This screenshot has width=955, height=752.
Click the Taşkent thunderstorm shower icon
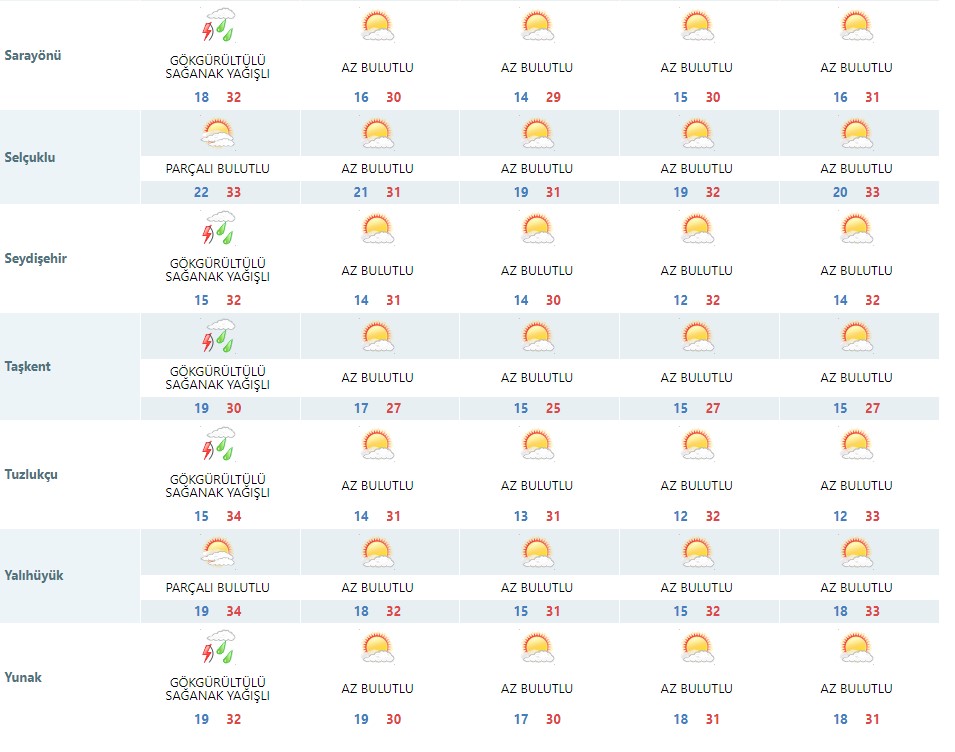point(218,336)
